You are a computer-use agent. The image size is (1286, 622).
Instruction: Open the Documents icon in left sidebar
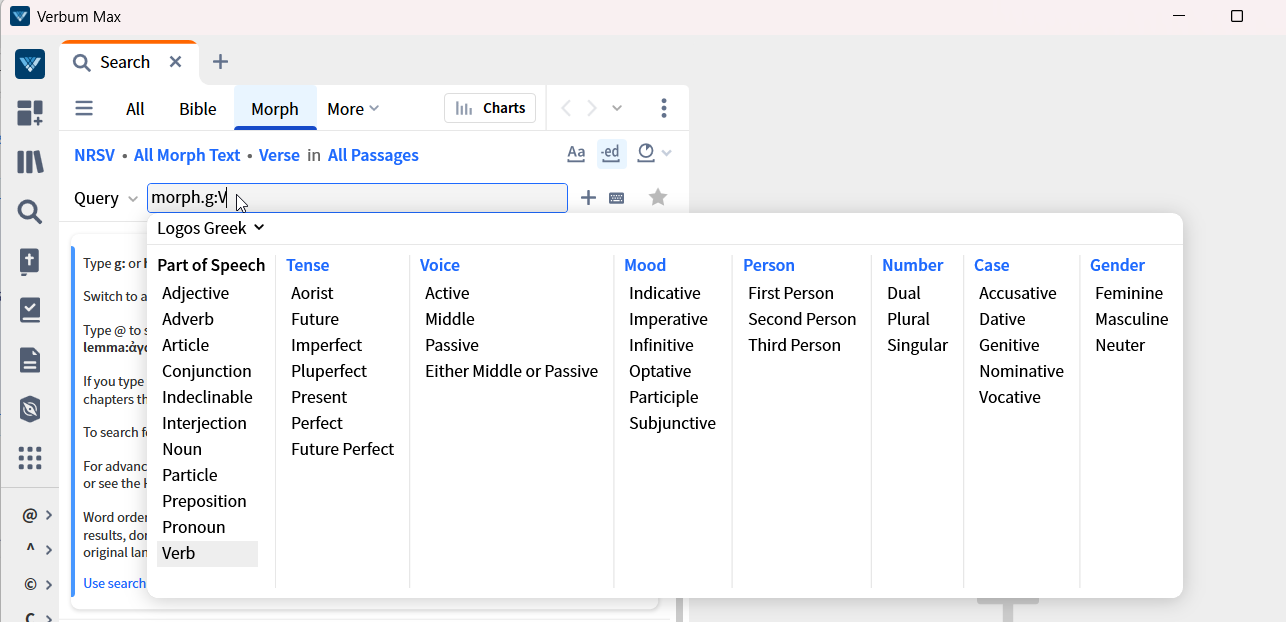(x=30, y=360)
